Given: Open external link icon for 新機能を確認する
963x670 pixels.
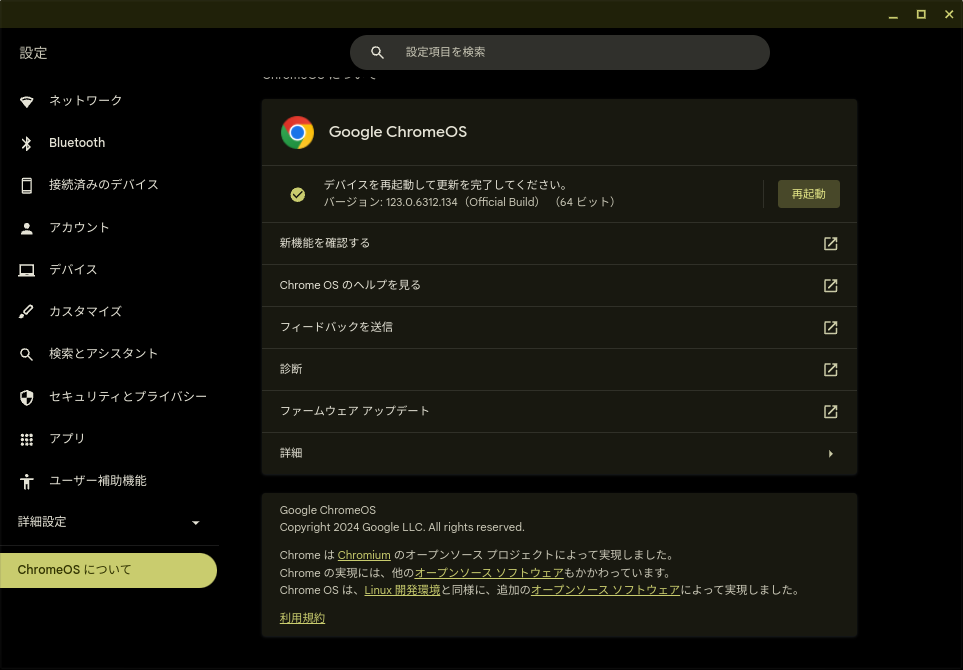Looking at the screenshot, I should coord(830,244).
